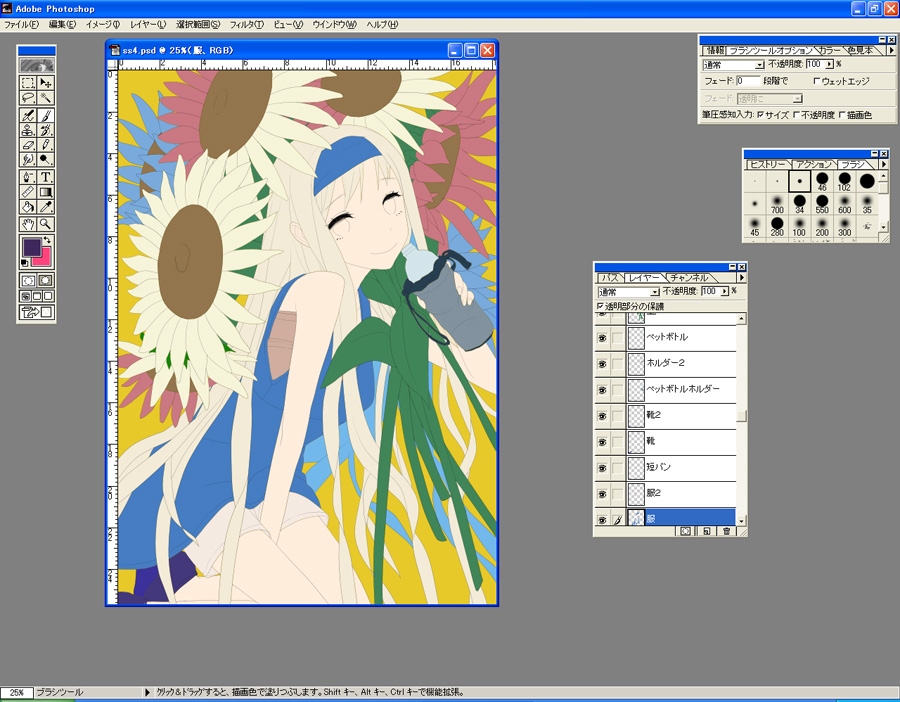Reset to default colors icon
The width and height of the screenshot is (900, 702).
tap(25, 263)
